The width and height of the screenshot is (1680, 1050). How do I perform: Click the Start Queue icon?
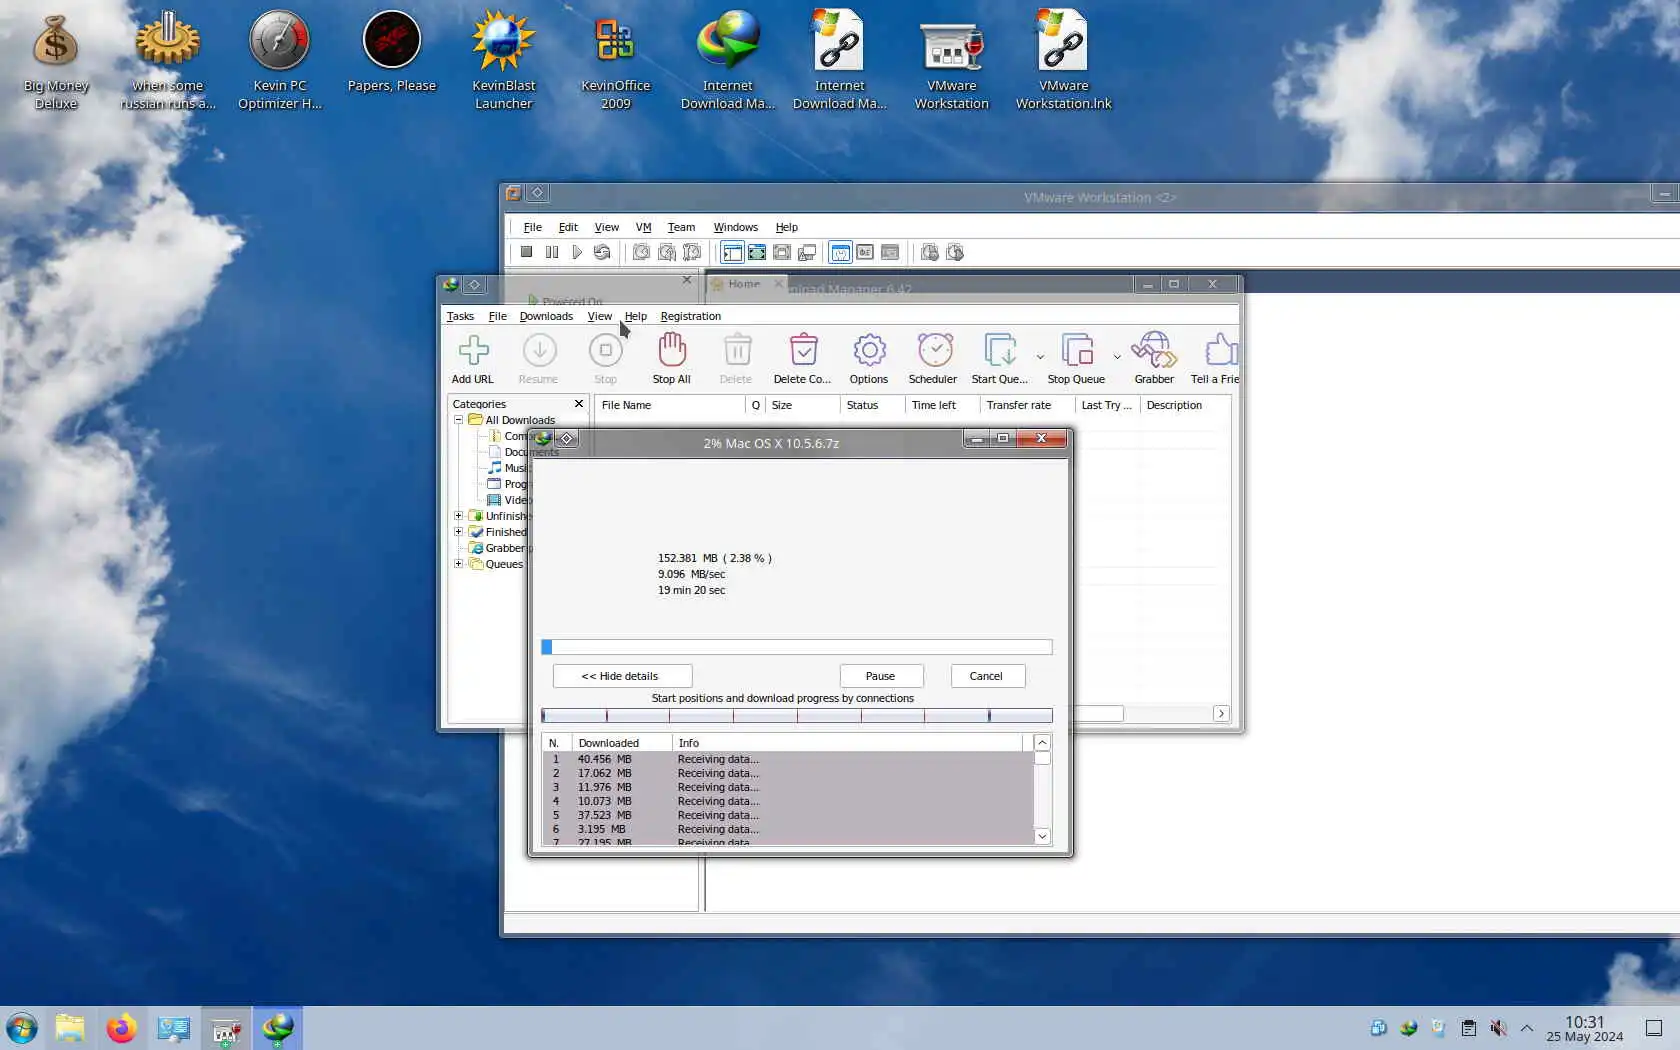pos(999,359)
